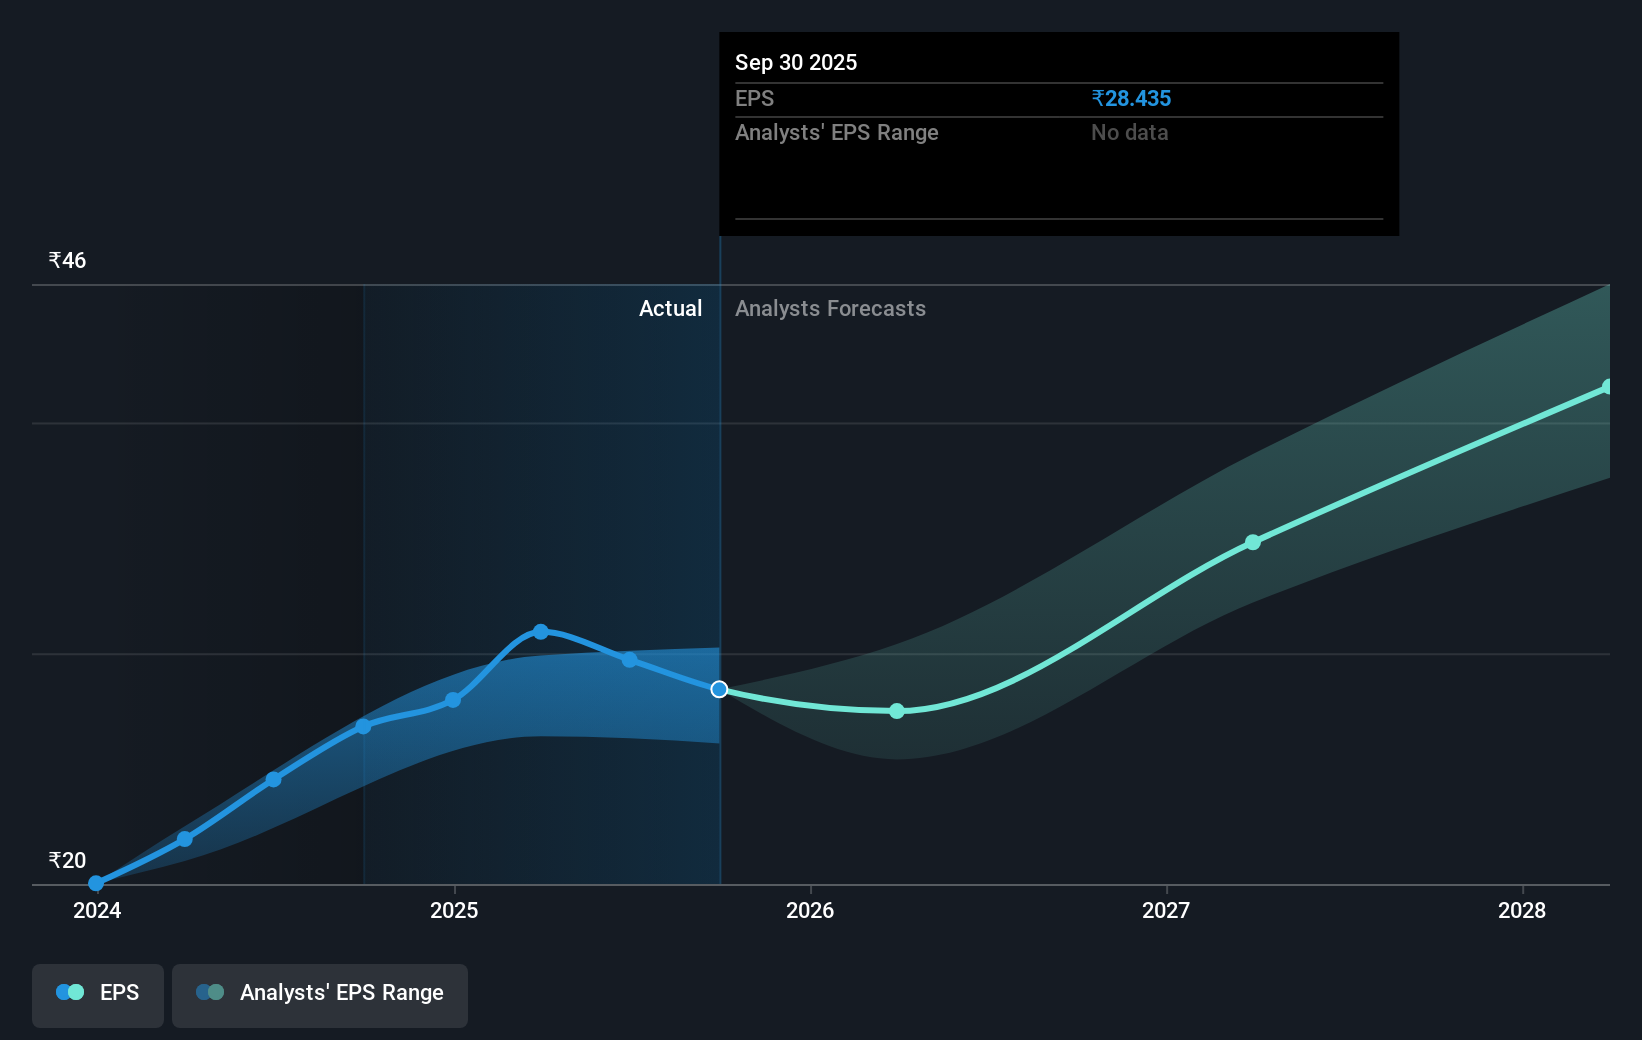Click the EPS legend dot icon
1642x1040 pixels.
click(x=70, y=992)
